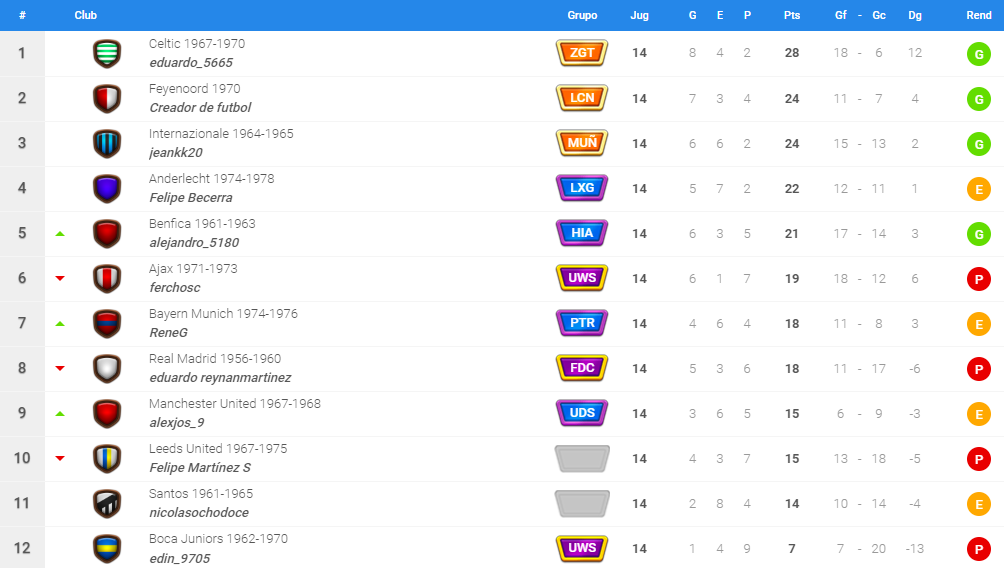Image resolution: width=1004 pixels, height=568 pixels.
Task: Open manager jeankk20 profile
Action: click(176, 152)
